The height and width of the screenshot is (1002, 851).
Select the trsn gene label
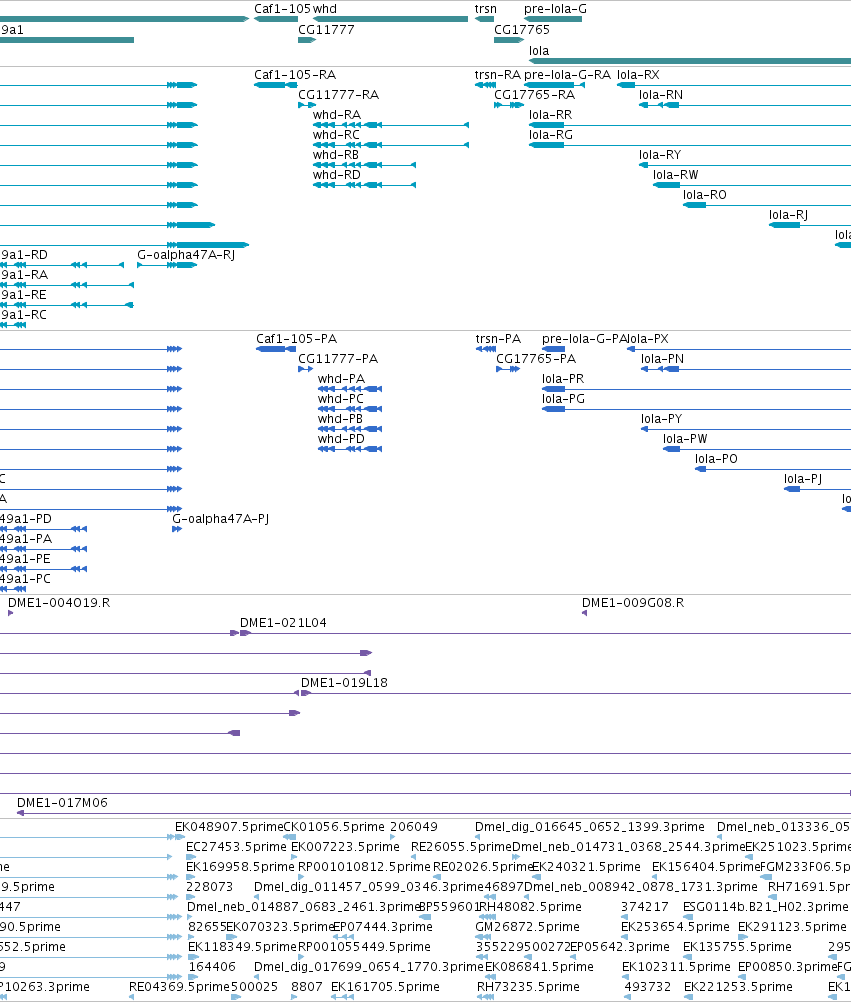(486, 9)
